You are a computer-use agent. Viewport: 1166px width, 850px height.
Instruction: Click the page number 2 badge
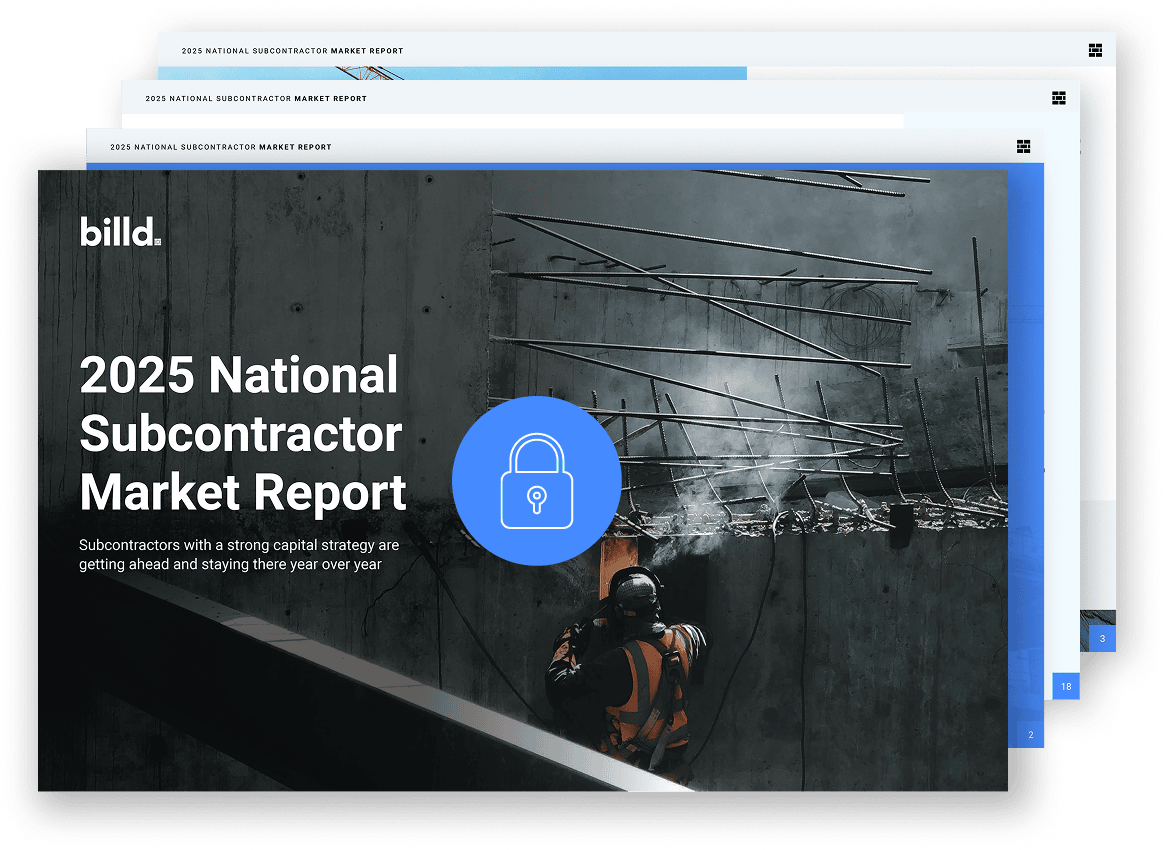point(1030,735)
